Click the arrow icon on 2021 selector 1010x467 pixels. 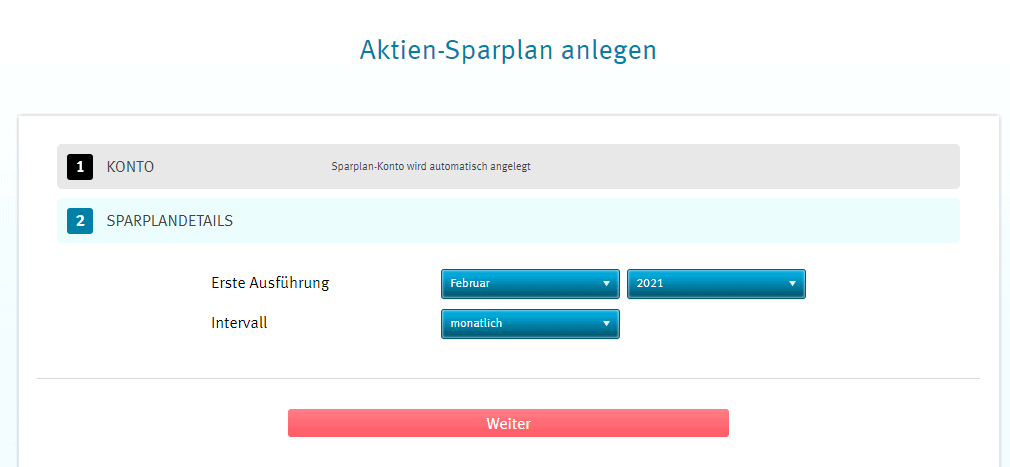[792, 284]
